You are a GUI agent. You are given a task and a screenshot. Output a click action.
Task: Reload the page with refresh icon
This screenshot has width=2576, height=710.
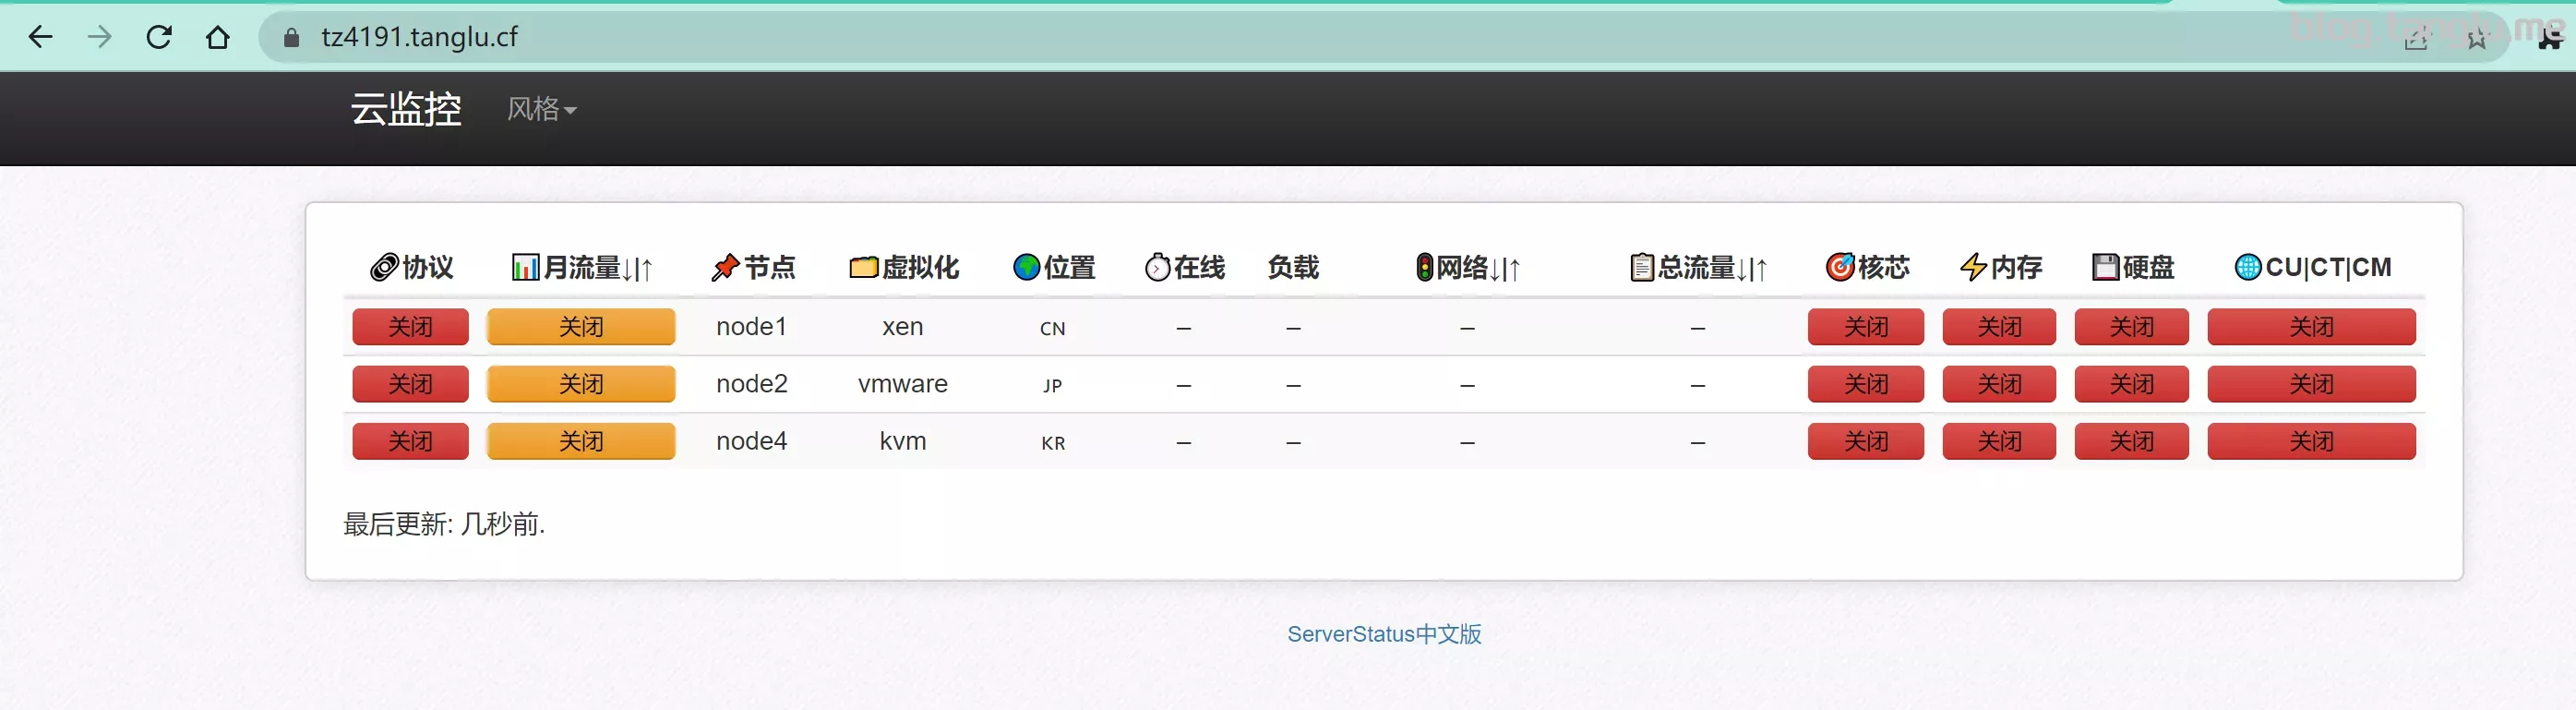coord(159,37)
